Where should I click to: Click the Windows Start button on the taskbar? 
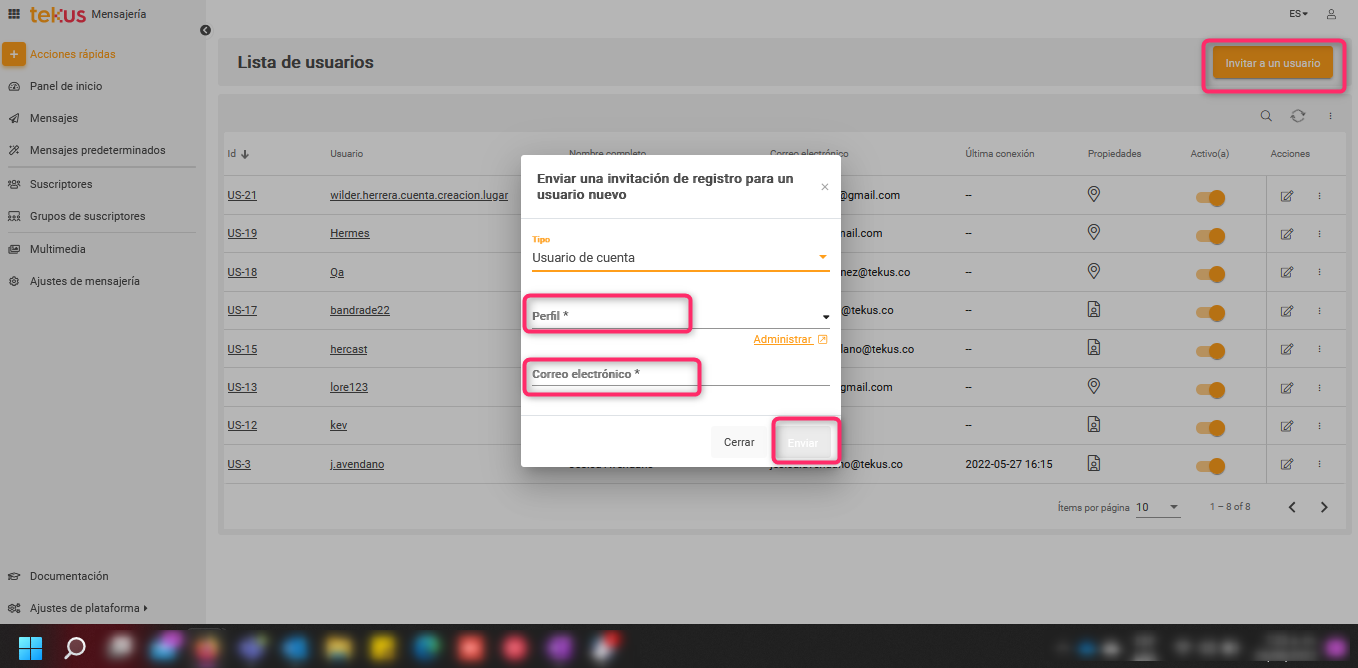coord(31,647)
